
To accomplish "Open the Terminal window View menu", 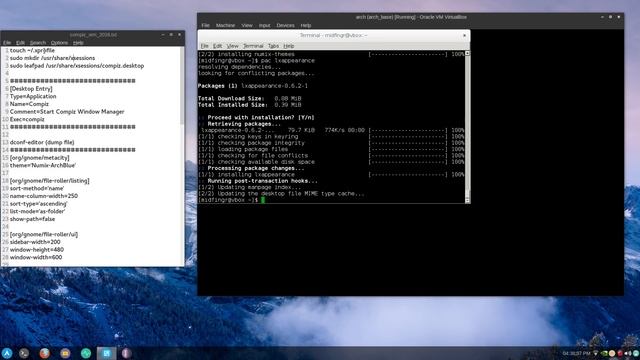I will pos(232,46).
